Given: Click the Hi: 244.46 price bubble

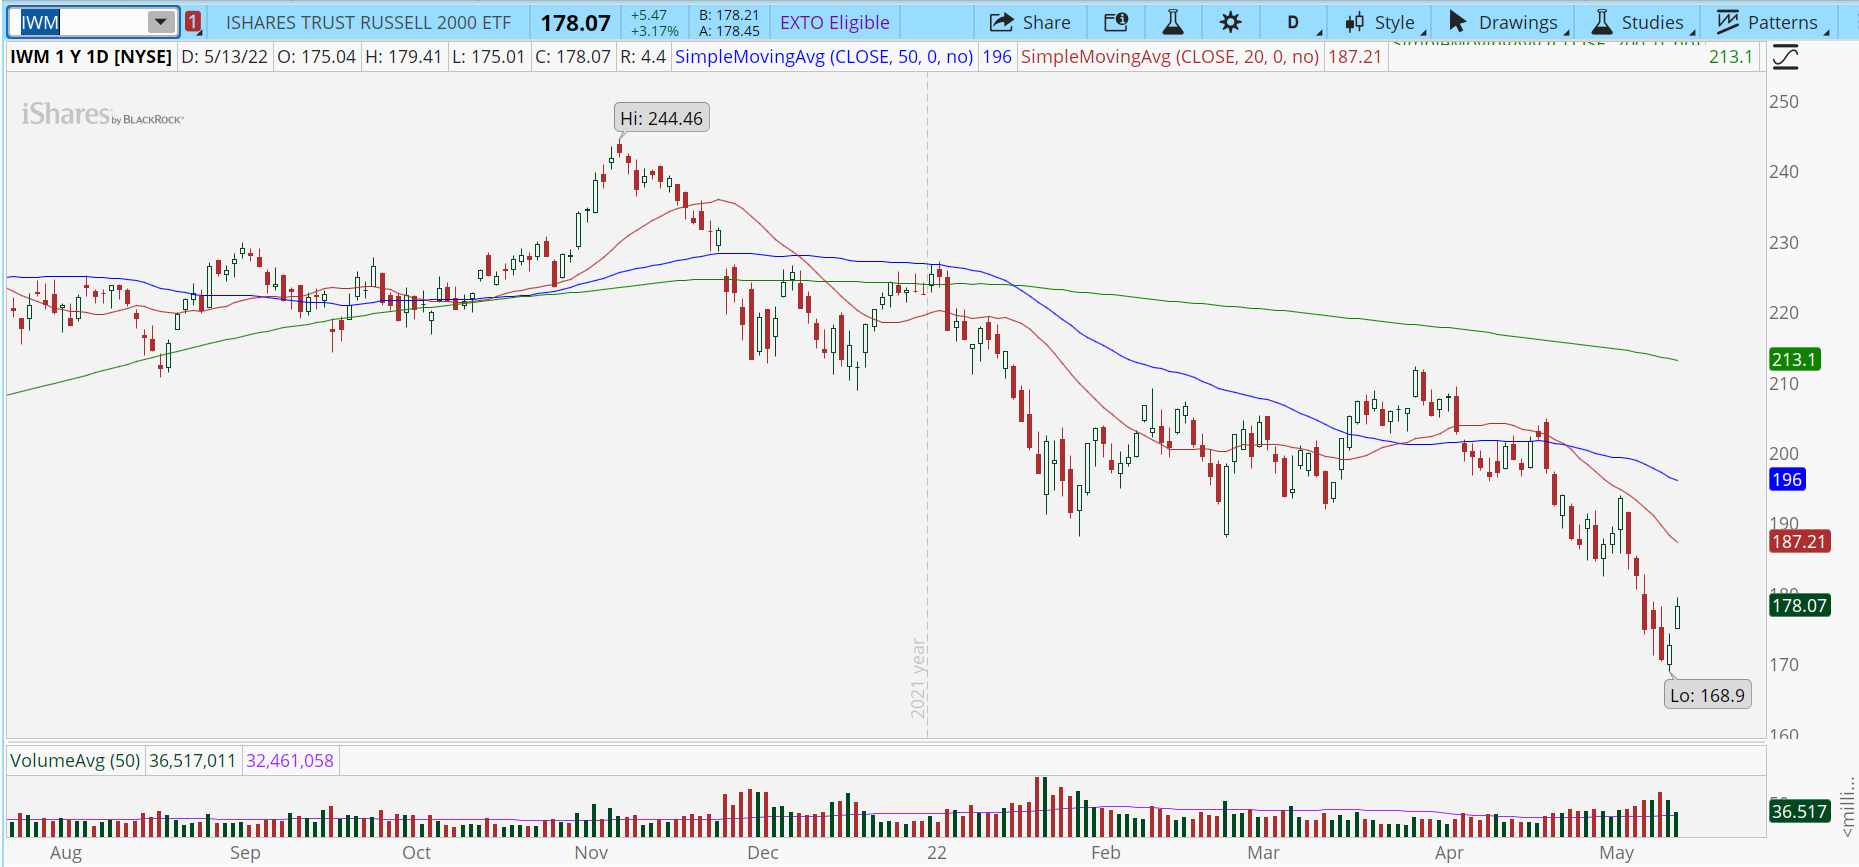Looking at the screenshot, I should coord(662,118).
